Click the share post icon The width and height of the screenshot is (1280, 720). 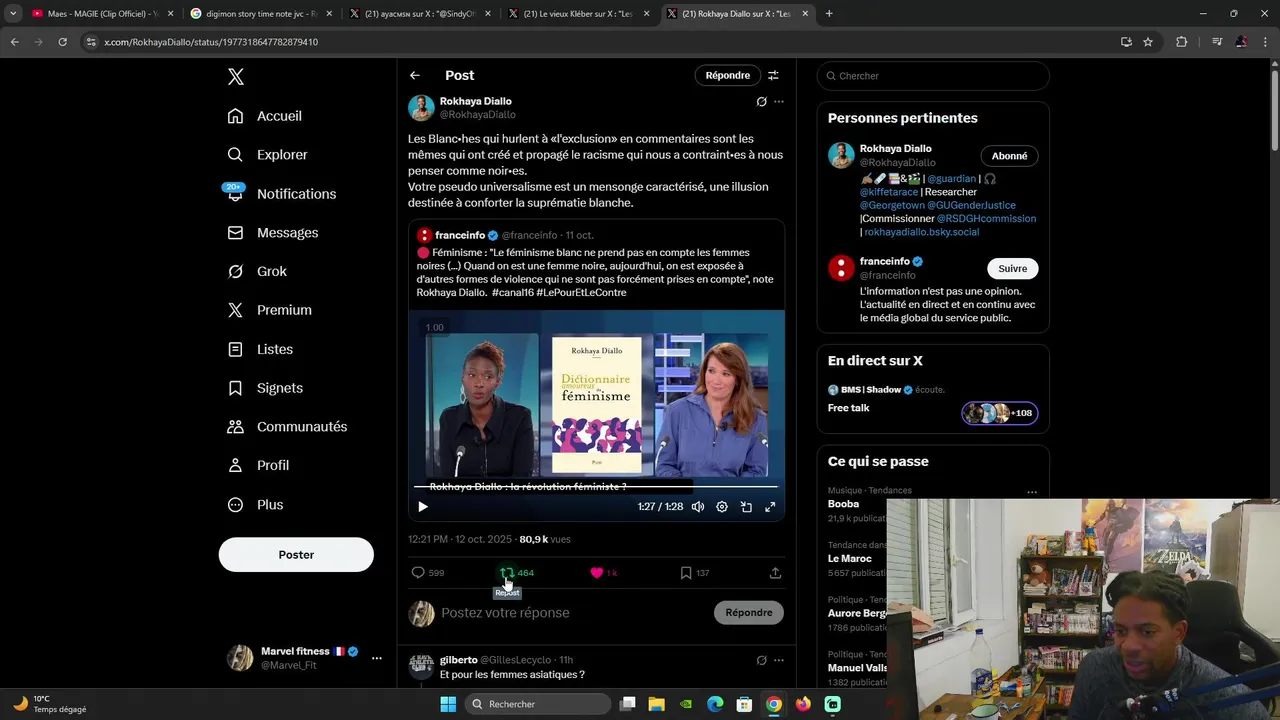775,573
